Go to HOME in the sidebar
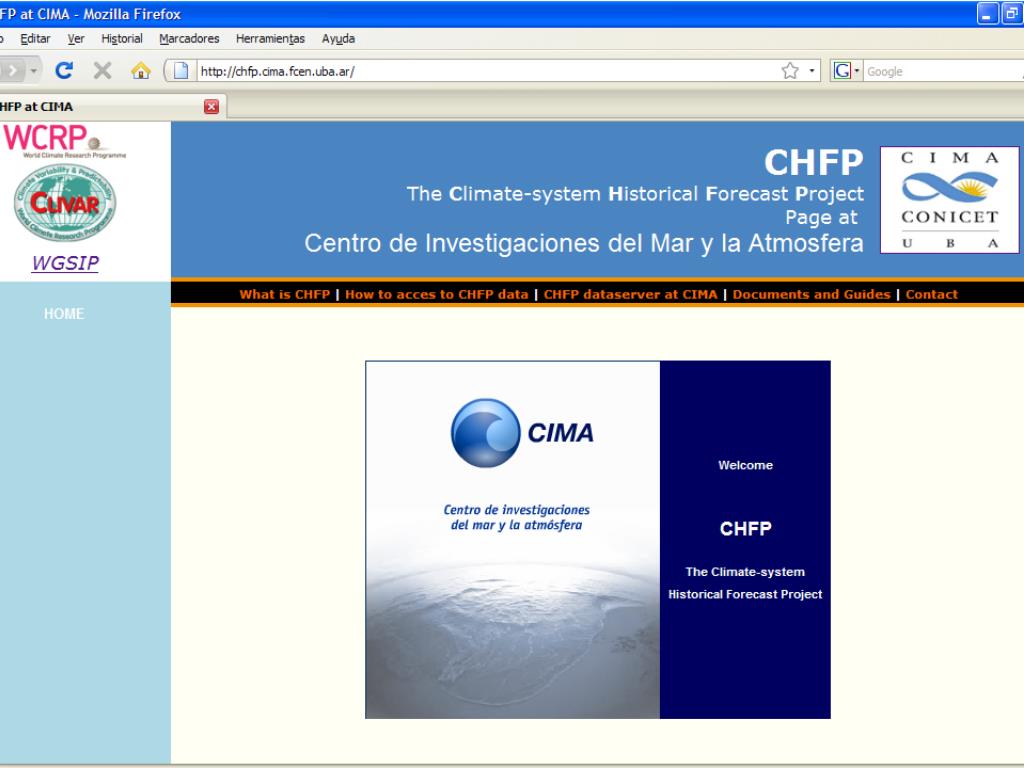 pyautogui.click(x=64, y=313)
